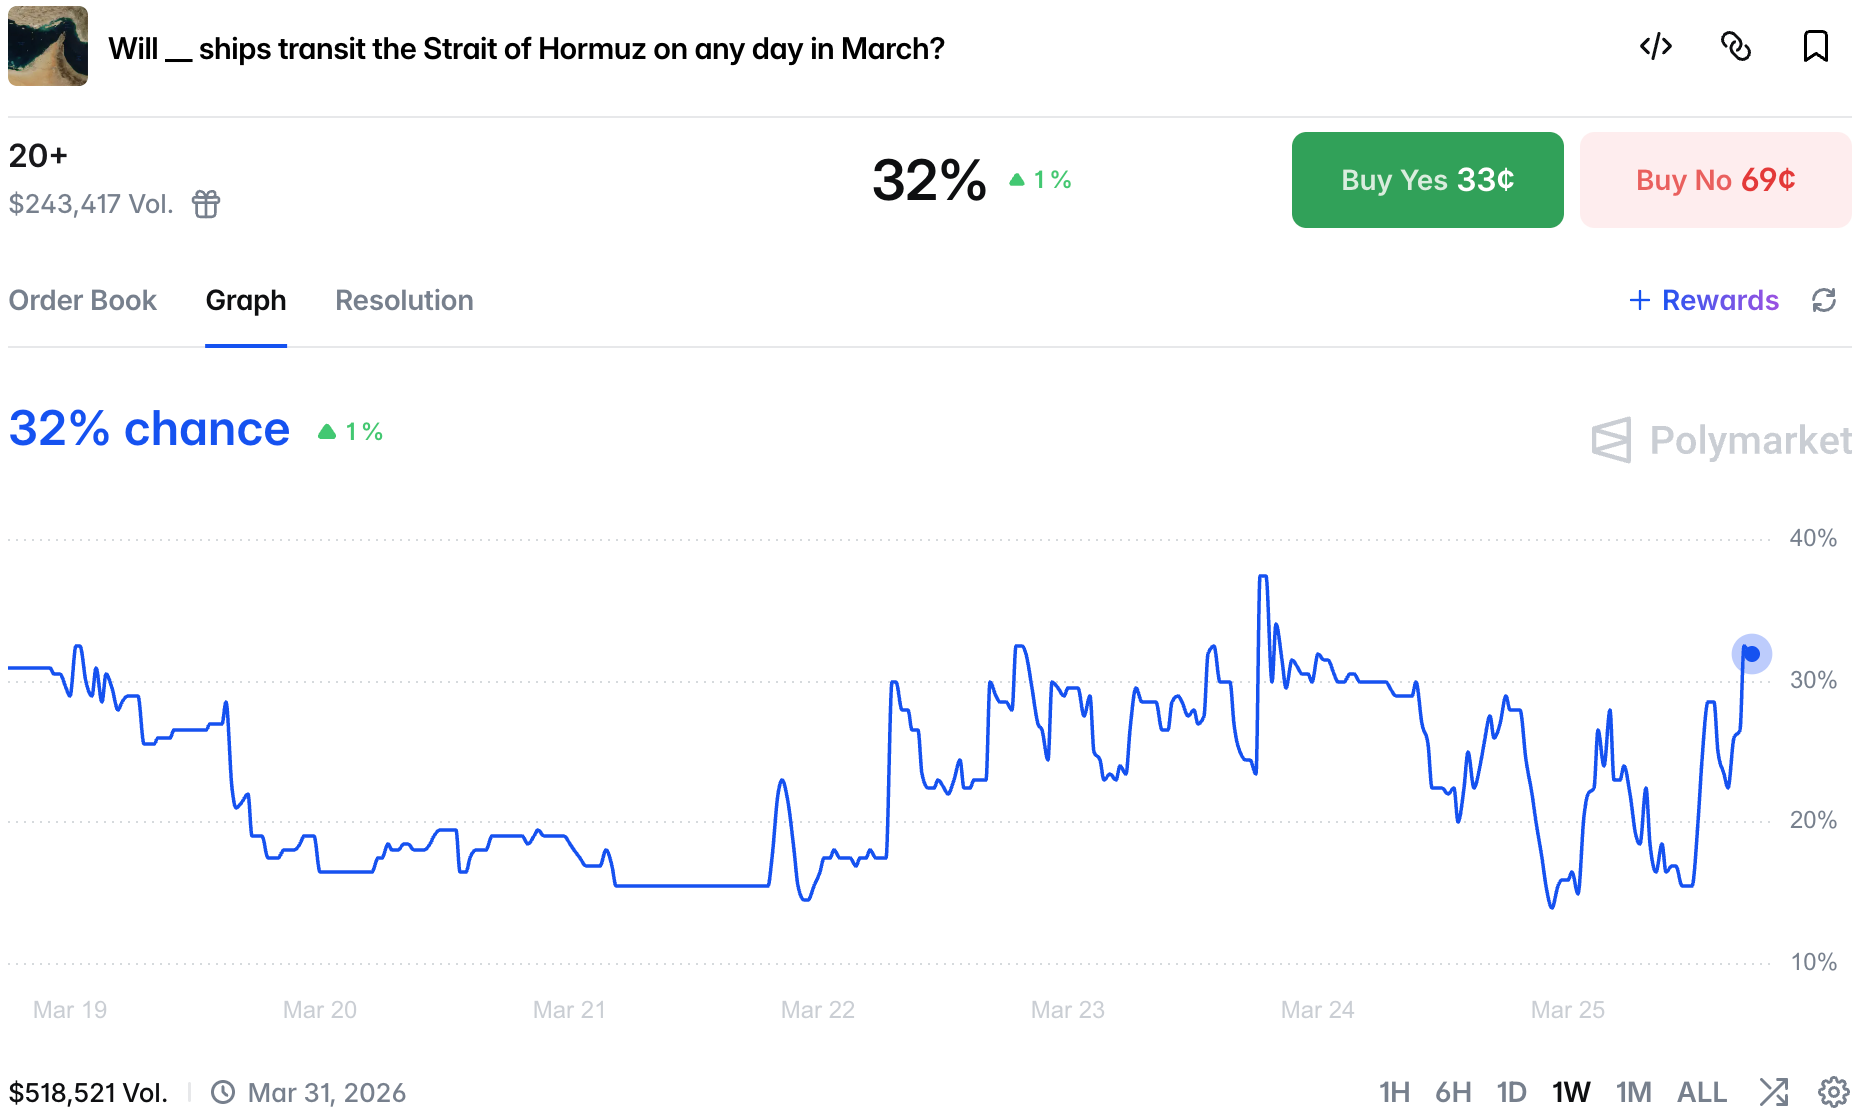1860x1114 pixels.
Task: Set chart range to 1H
Action: pyautogui.click(x=1394, y=1092)
